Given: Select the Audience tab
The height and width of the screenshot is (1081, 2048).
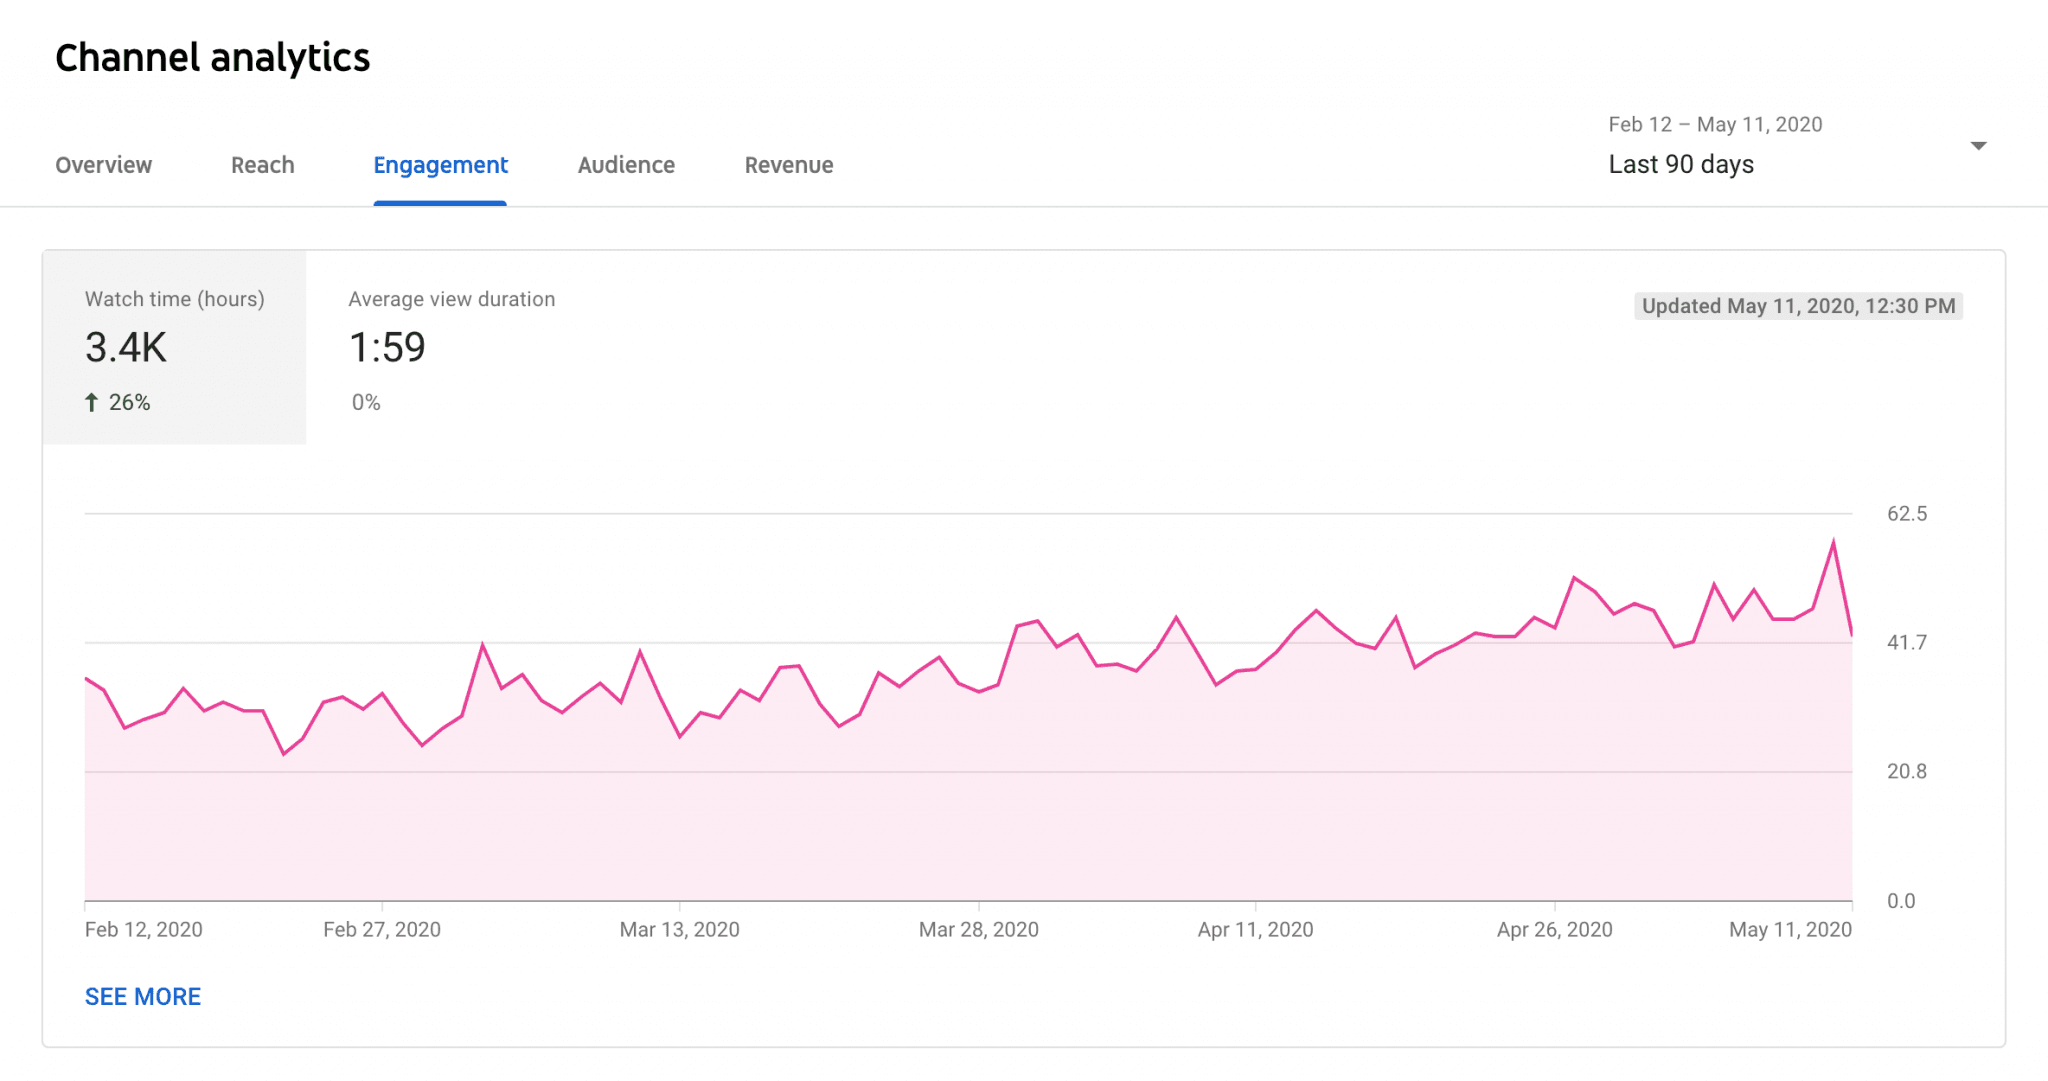Looking at the screenshot, I should tap(626, 164).
